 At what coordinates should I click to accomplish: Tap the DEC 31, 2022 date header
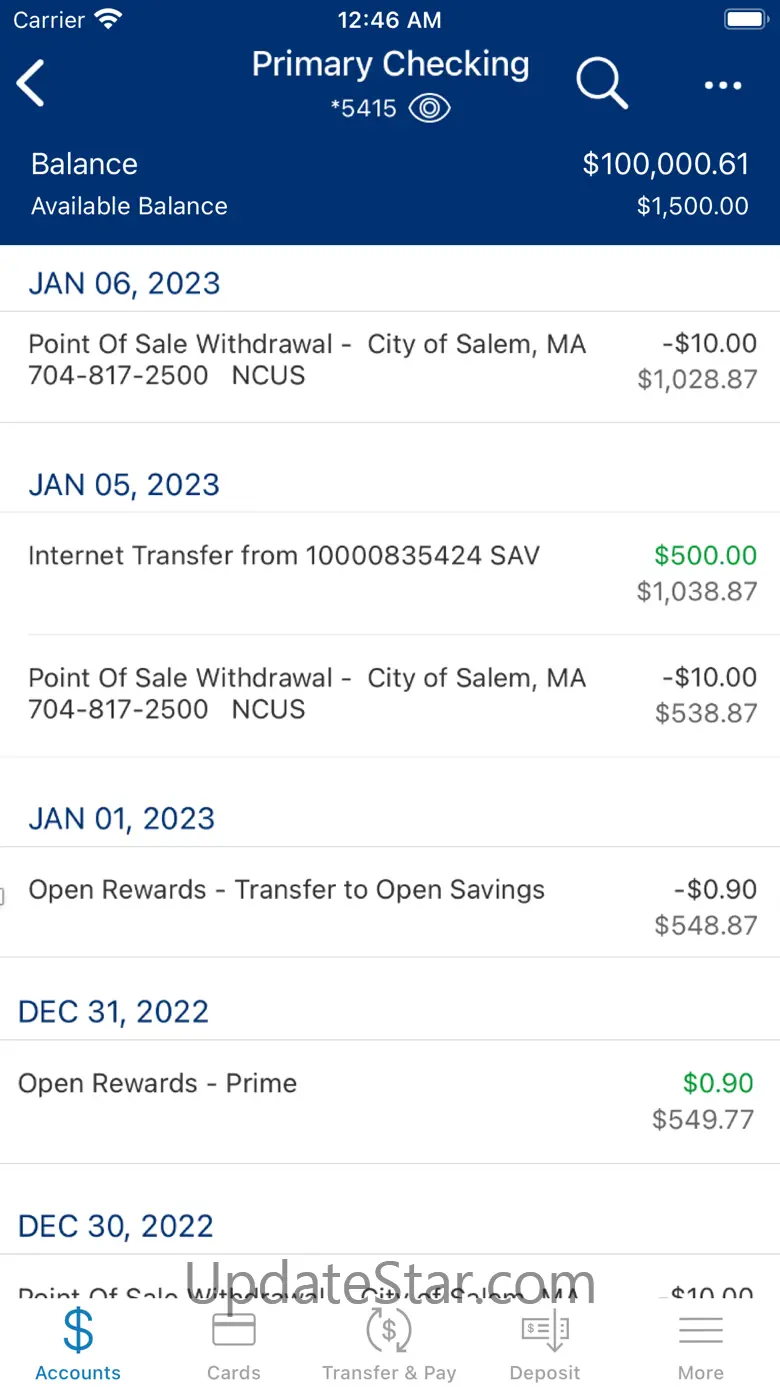click(113, 1012)
